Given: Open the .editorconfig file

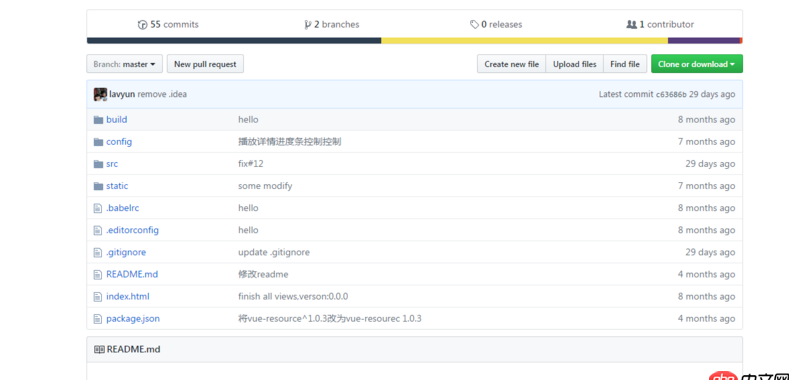Looking at the screenshot, I should click(133, 230).
